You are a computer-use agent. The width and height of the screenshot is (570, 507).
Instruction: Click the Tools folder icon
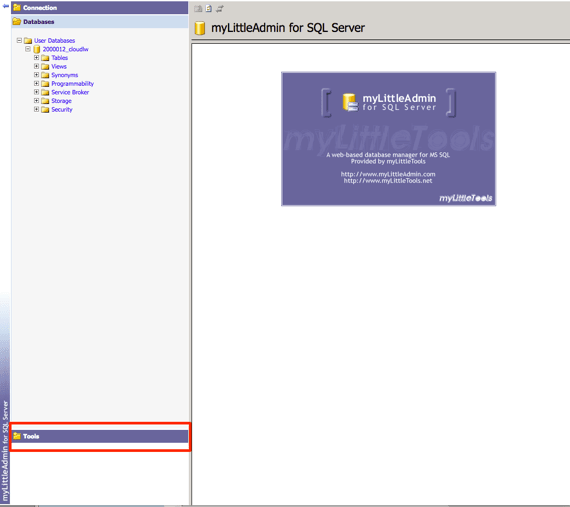(17, 436)
